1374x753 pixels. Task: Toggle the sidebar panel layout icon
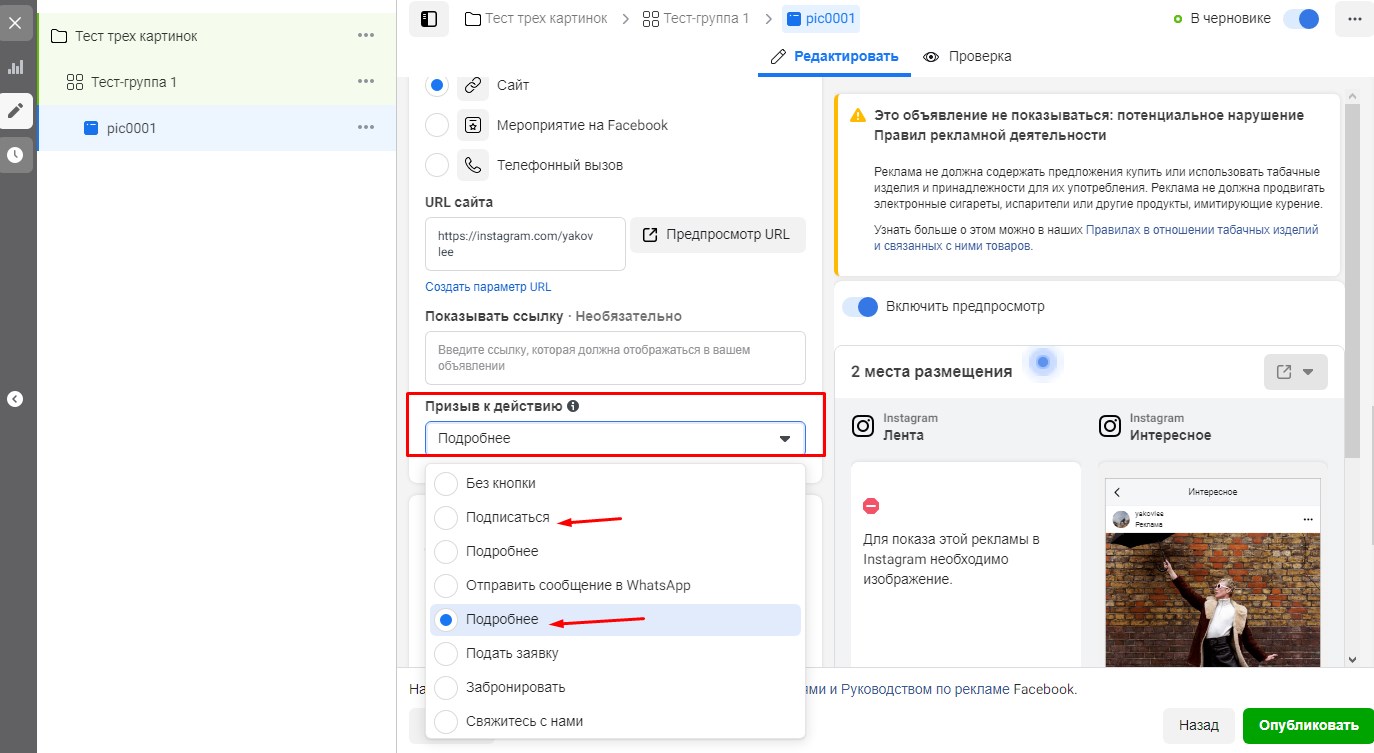428,19
